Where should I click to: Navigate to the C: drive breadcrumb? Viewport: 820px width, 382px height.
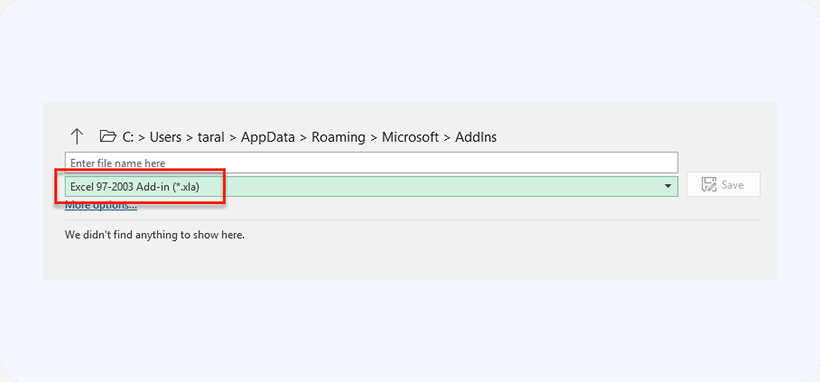pos(128,137)
